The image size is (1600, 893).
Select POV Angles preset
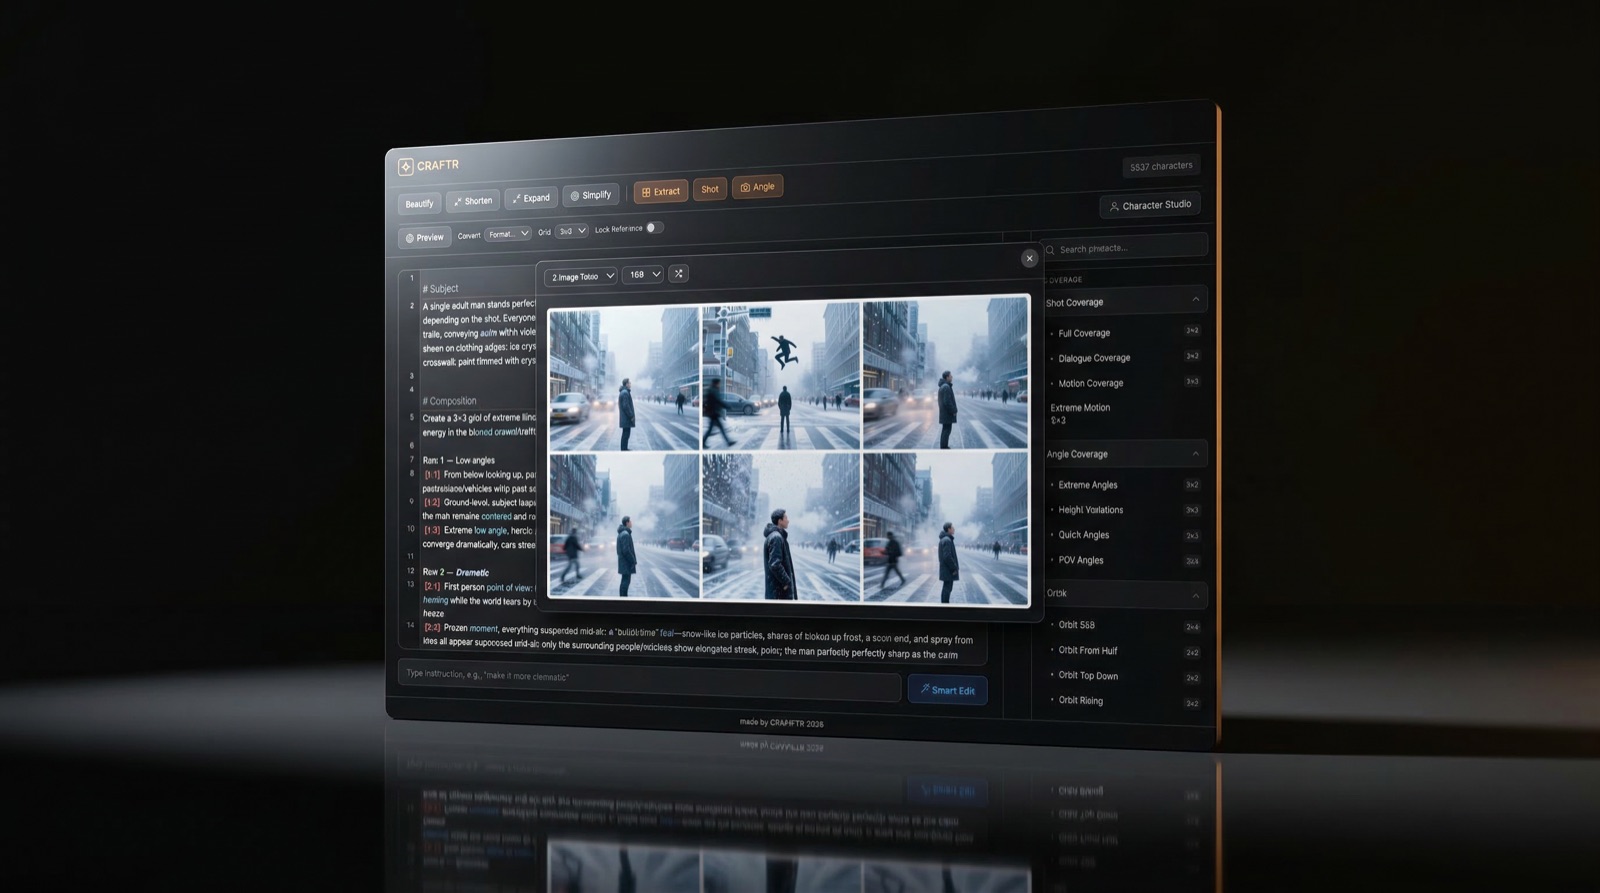1081,560
